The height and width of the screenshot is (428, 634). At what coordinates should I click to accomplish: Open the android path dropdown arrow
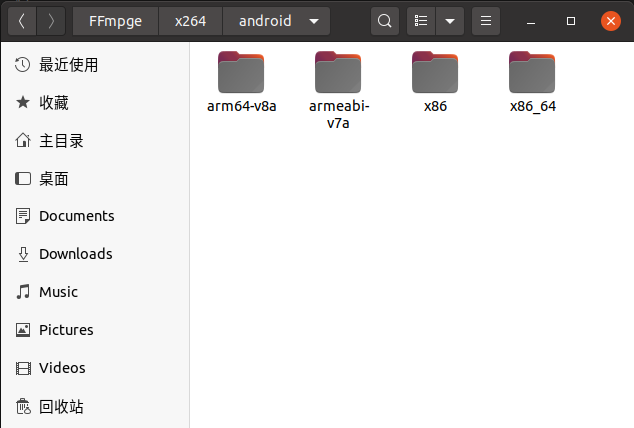pos(315,20)
